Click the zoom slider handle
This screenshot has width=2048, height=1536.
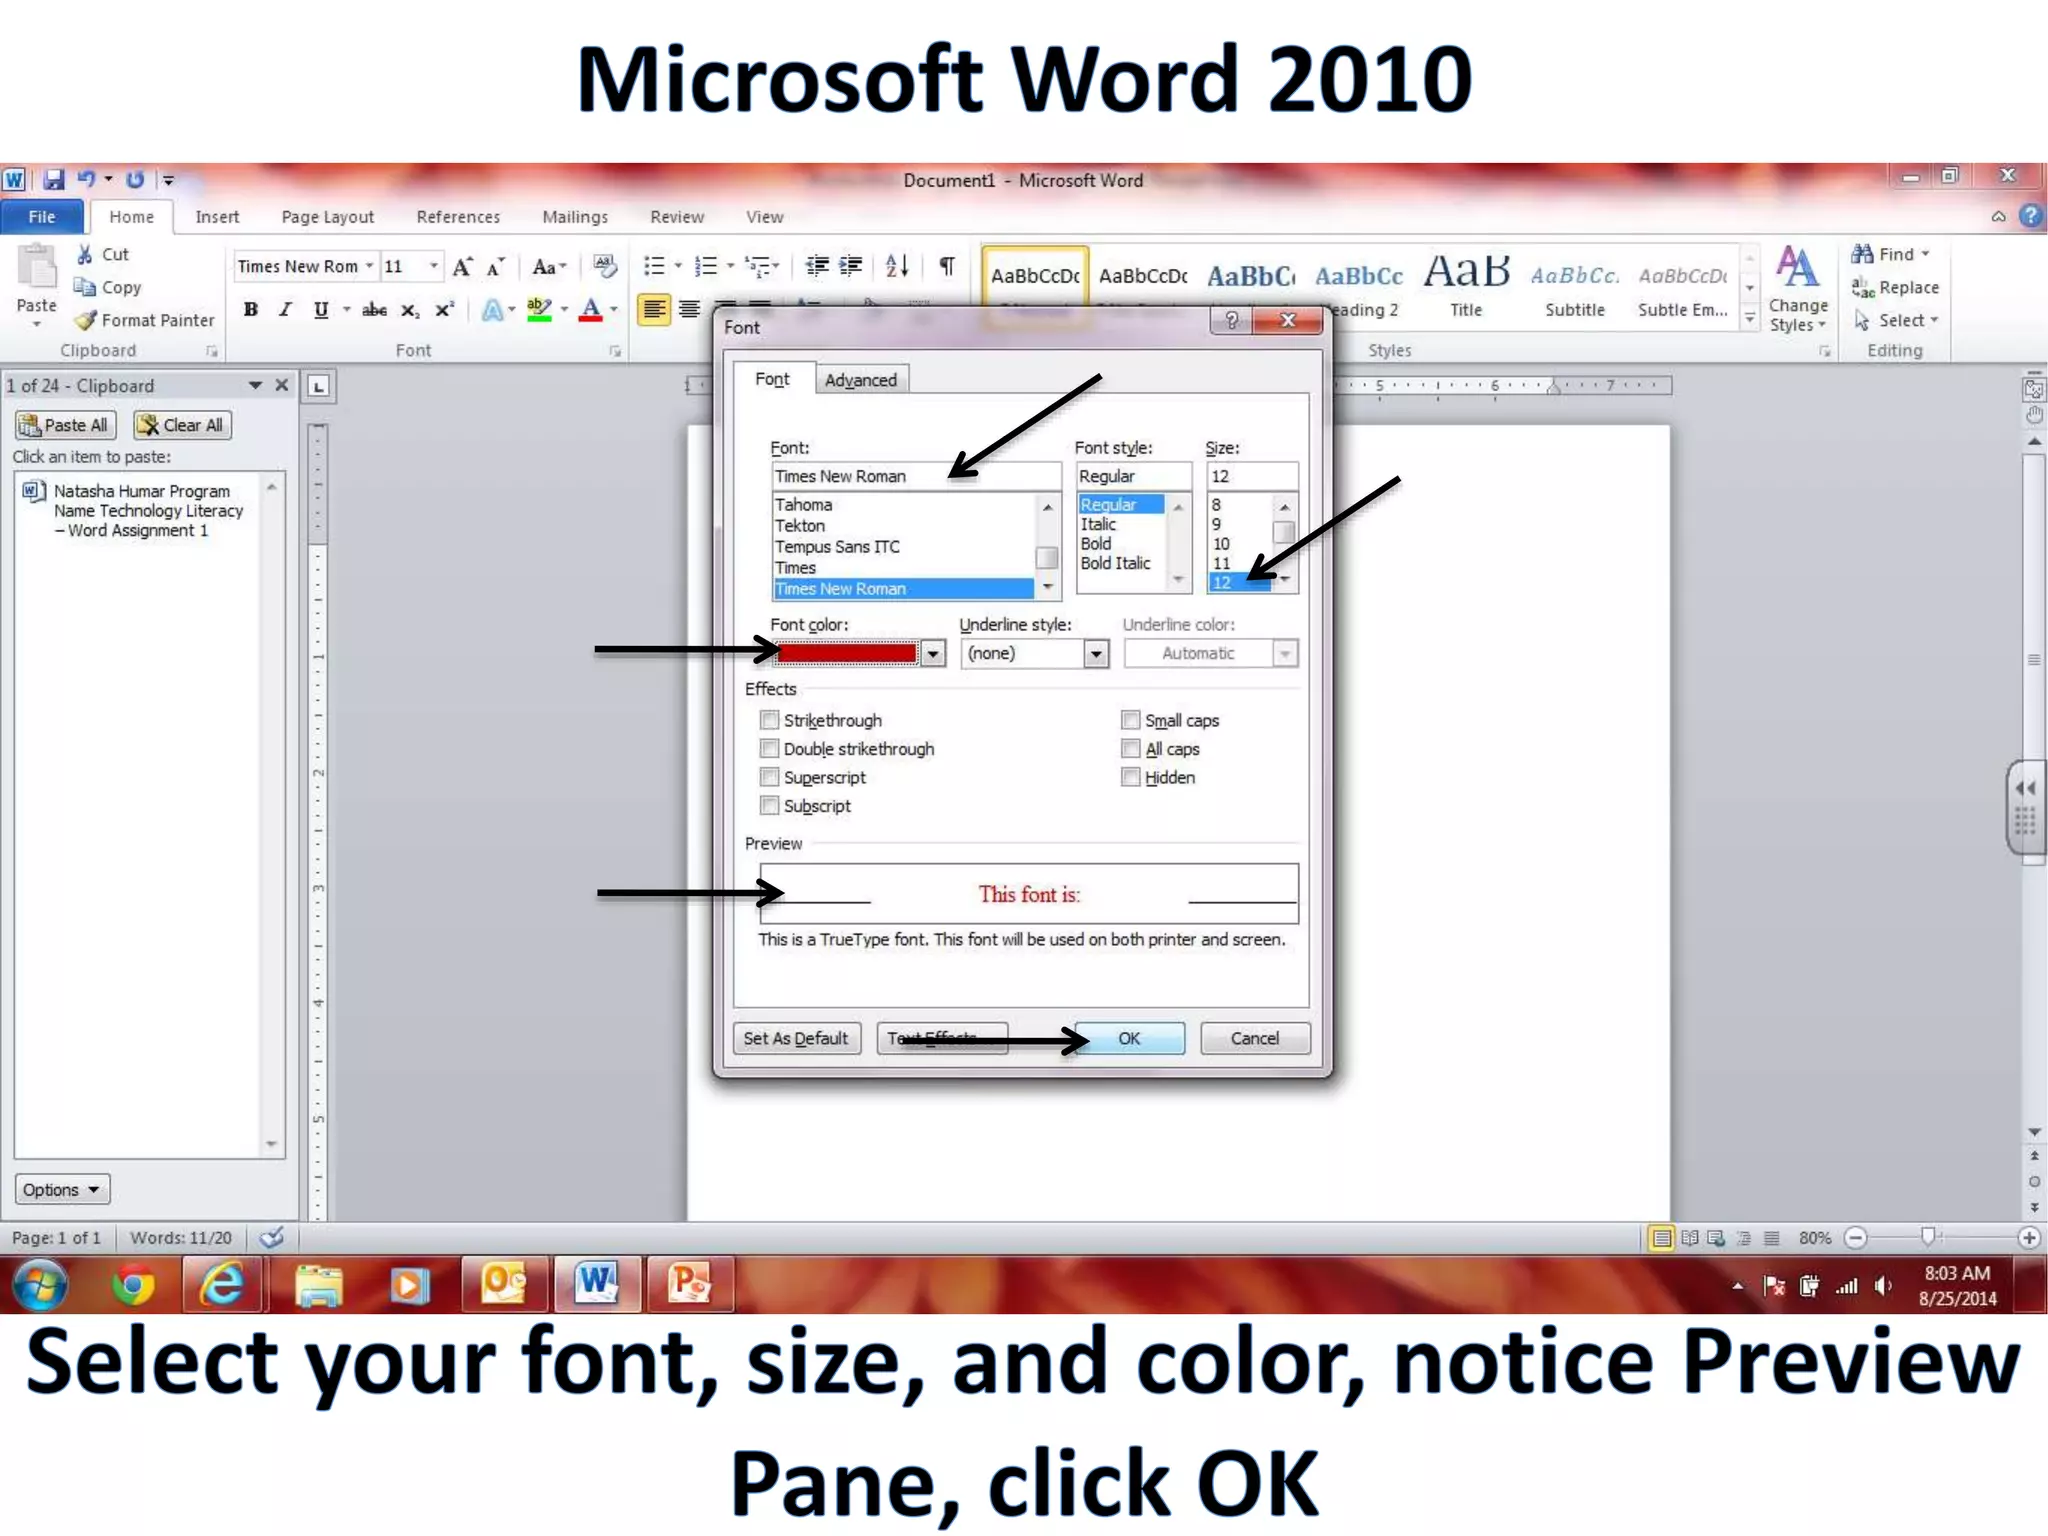(1927, 1237)
